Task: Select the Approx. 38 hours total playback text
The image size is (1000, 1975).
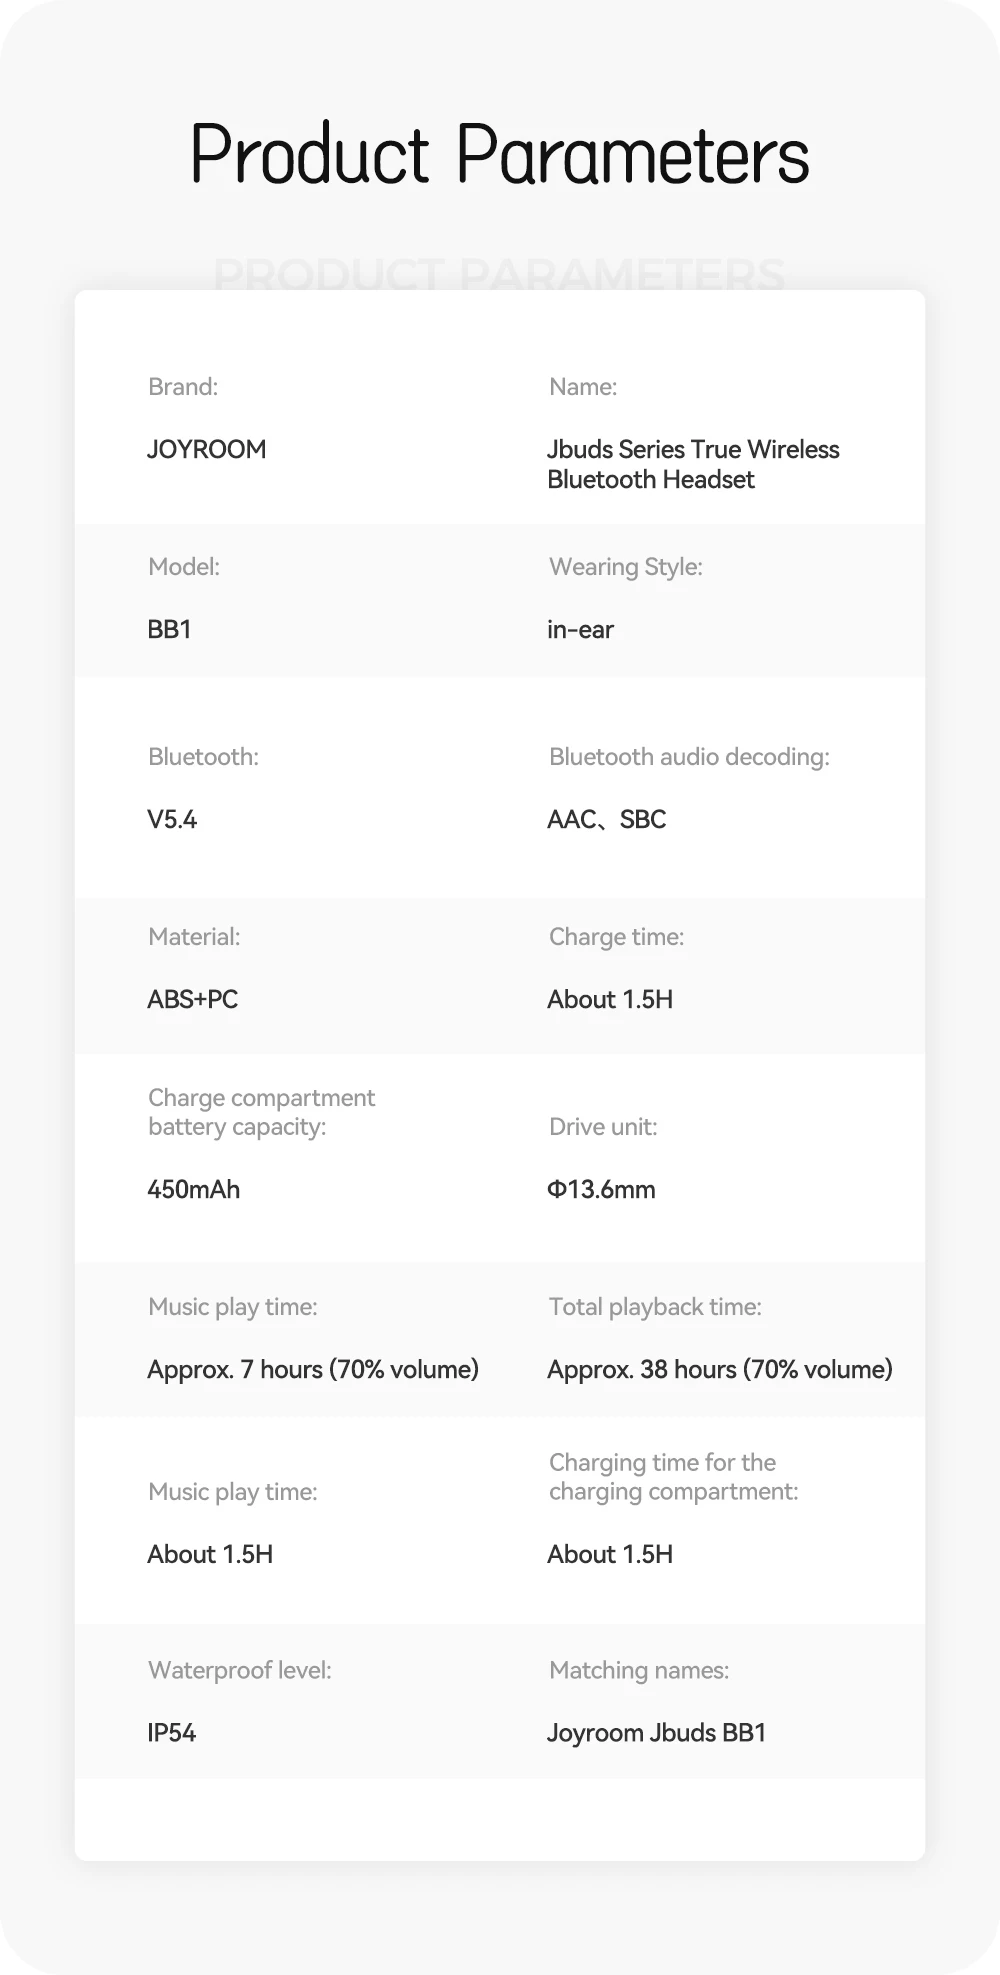Action: pos(719,1369)
